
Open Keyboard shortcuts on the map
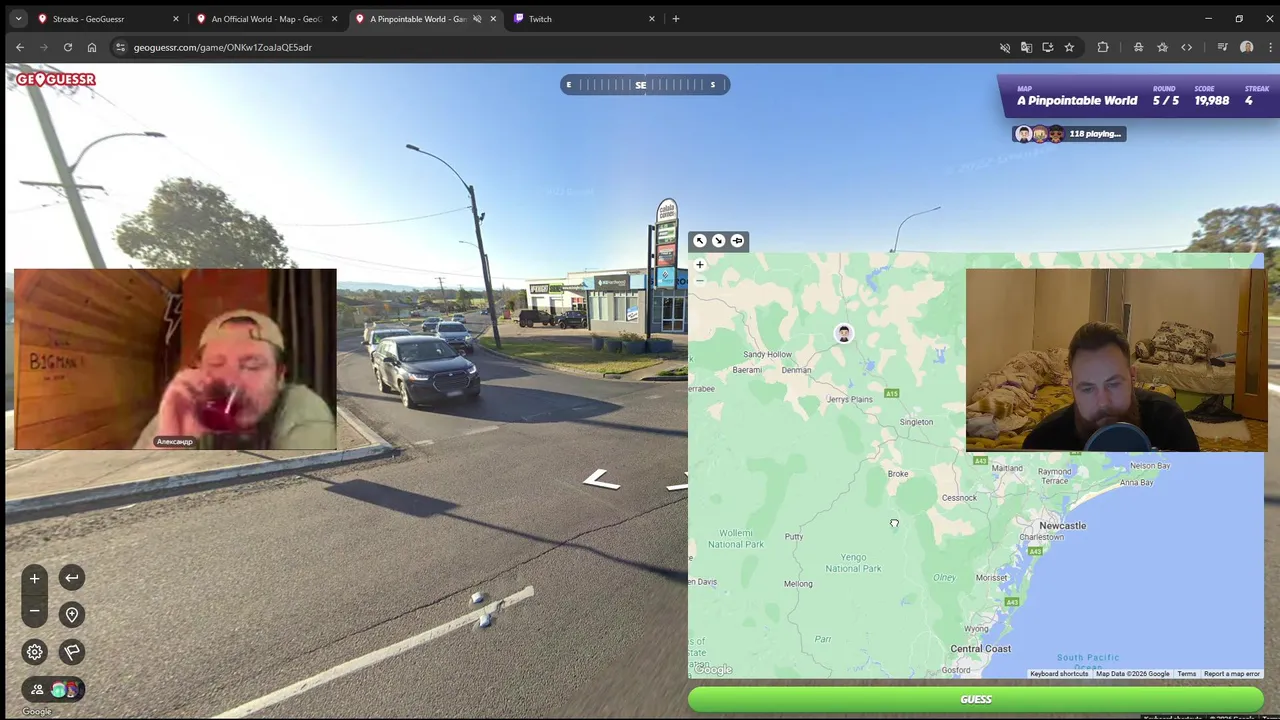[1059, 674]
